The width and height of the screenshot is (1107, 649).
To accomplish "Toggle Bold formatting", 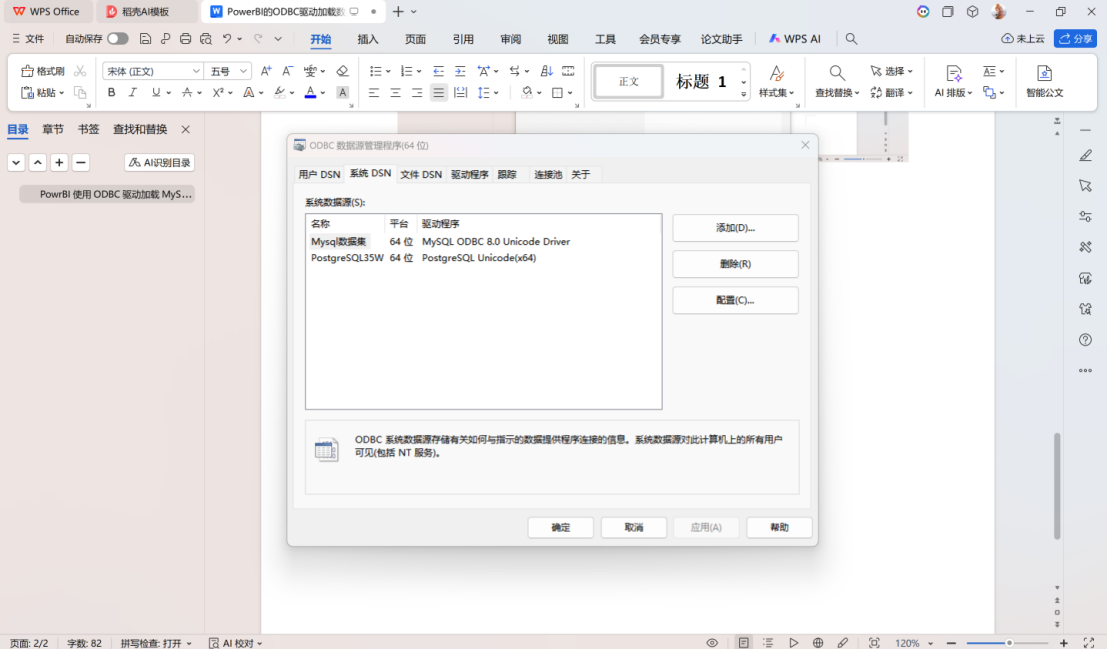I will (111, 92).
